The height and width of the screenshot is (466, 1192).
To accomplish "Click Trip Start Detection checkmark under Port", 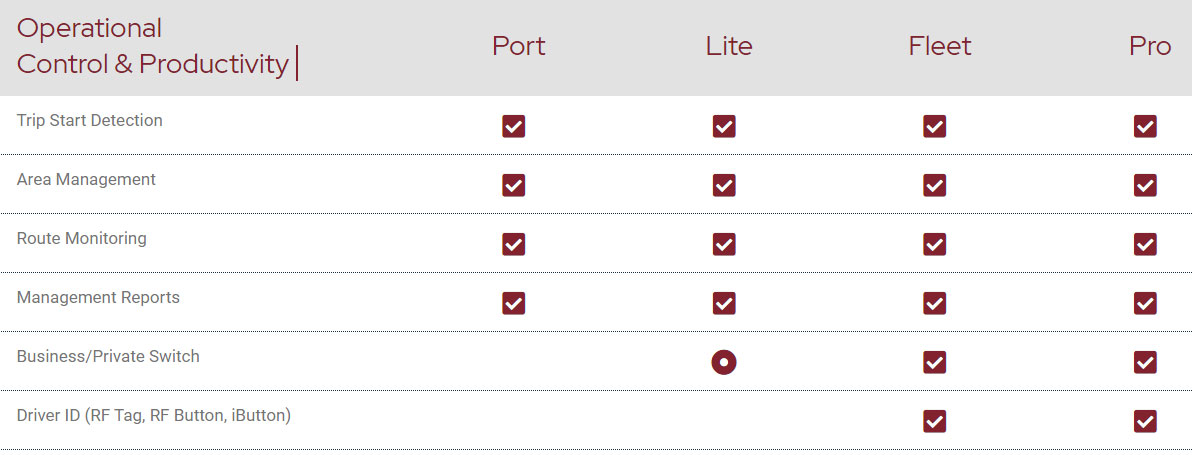I will click(x=514, y=126).
